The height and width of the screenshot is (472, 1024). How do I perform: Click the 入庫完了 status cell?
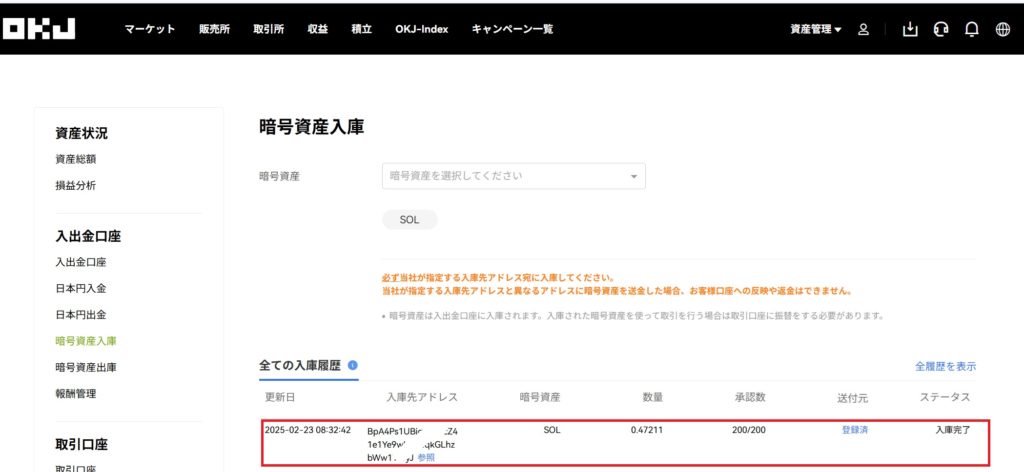953,430
